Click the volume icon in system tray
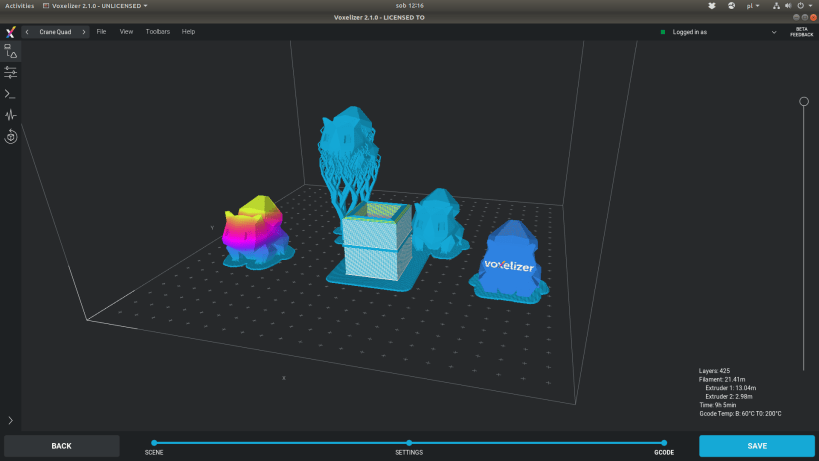This screenshot has height=461, width=819. [788, 6]
